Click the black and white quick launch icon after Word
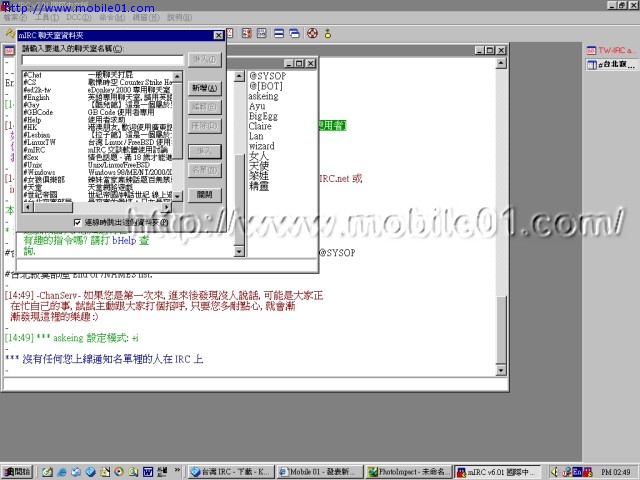The image size is (640, 480). pos(162,472)
